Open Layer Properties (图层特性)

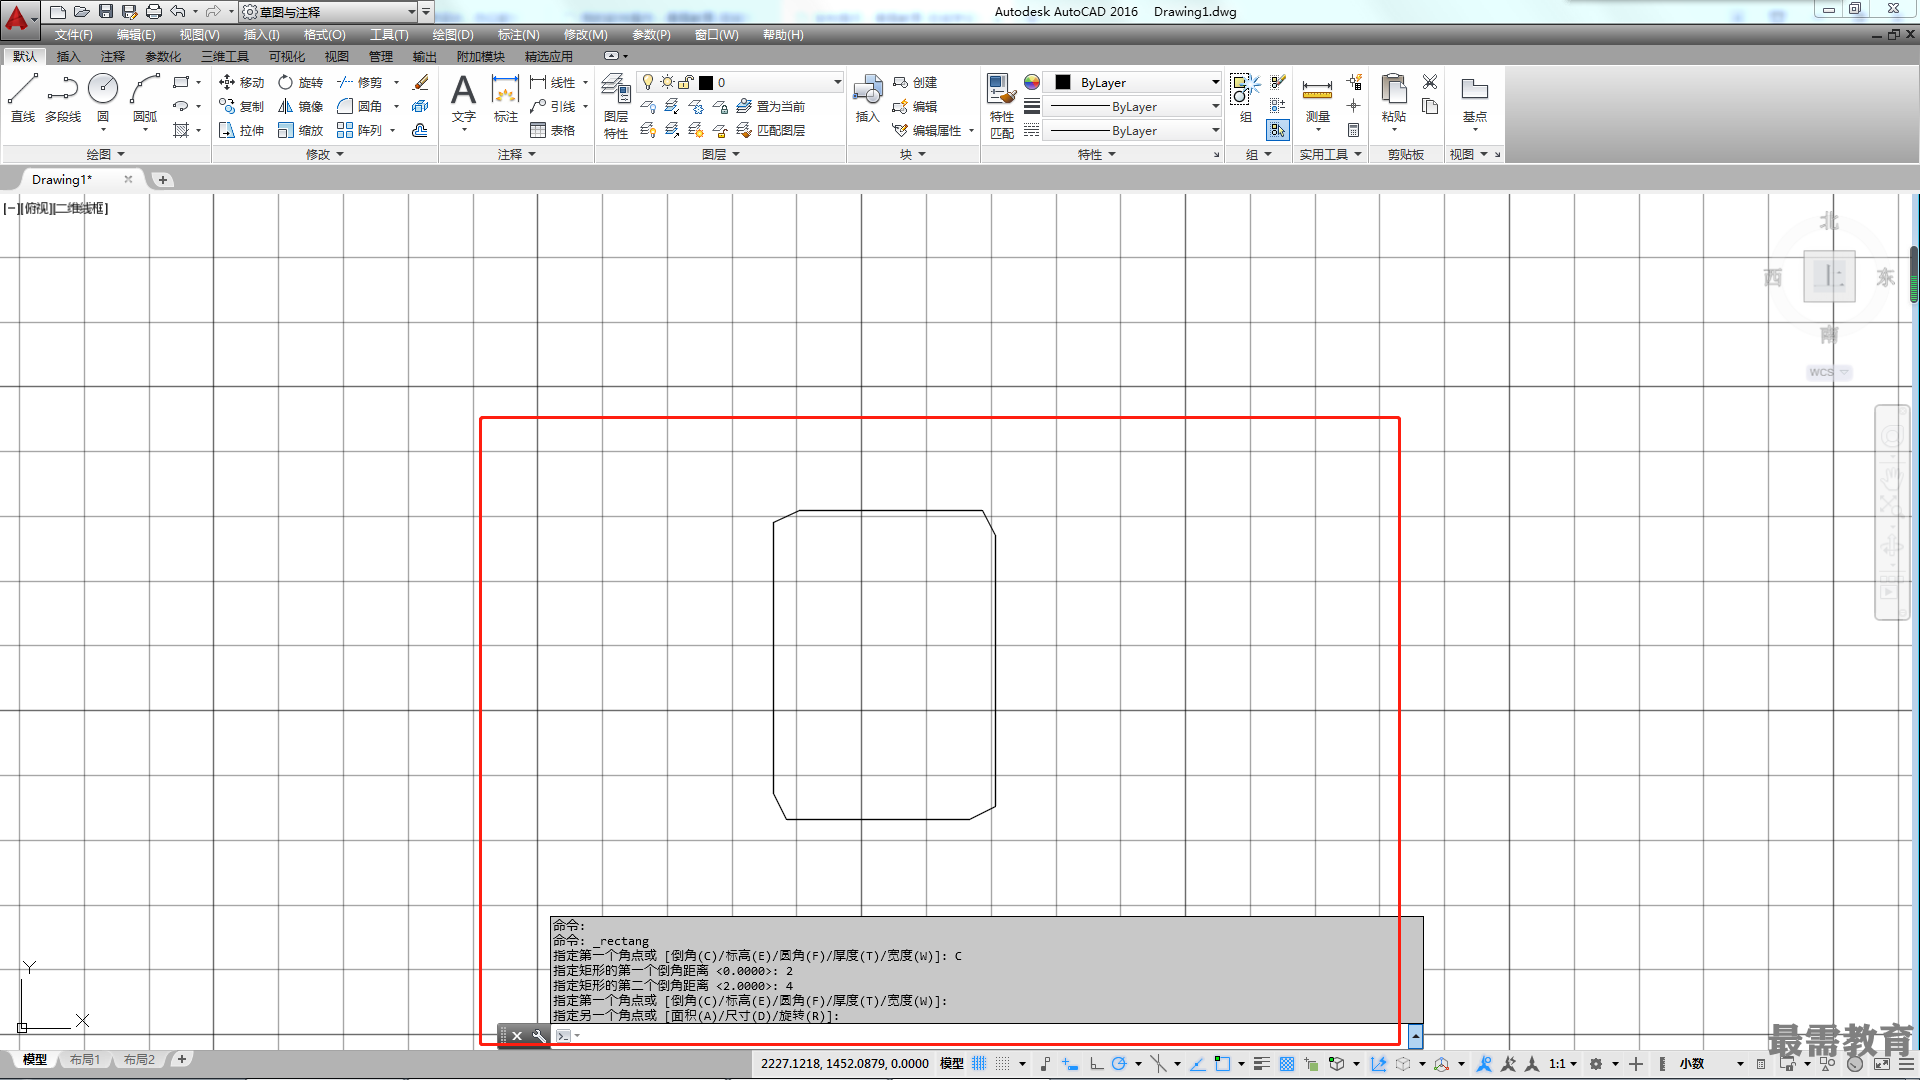(x=616, y=106)
